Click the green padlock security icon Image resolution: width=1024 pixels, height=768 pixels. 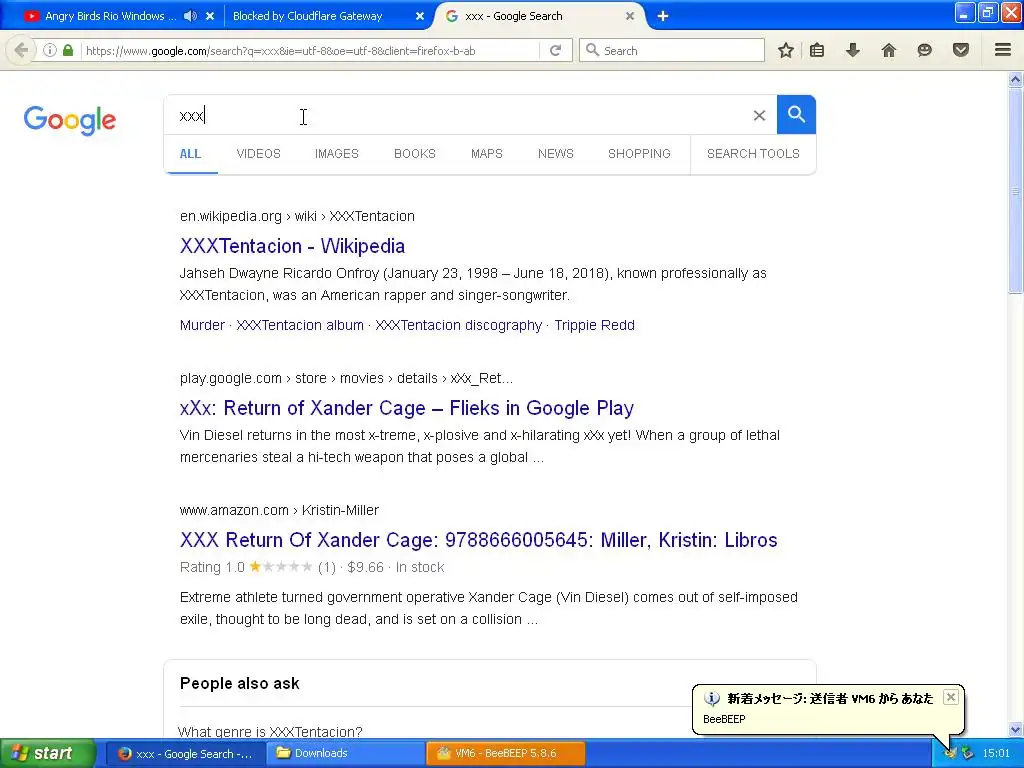(68, 50)
